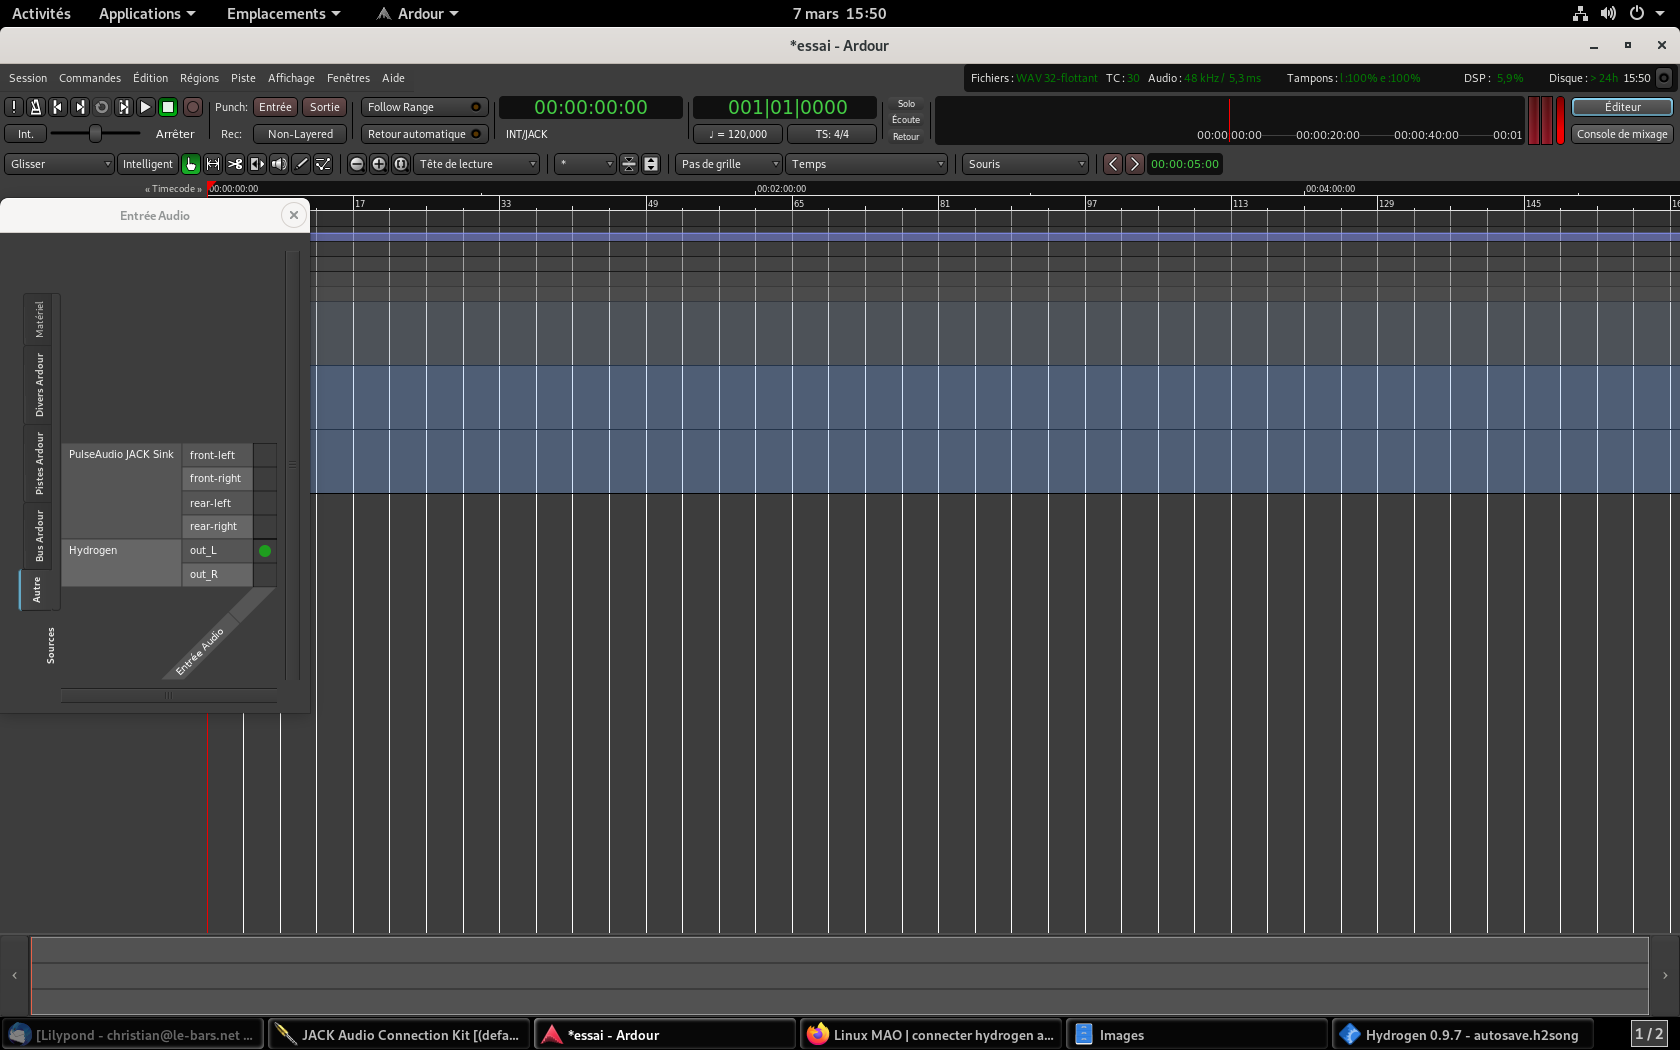Toggle Retour (feedback) indicator
The image size is (1680, 1050).
906,137
